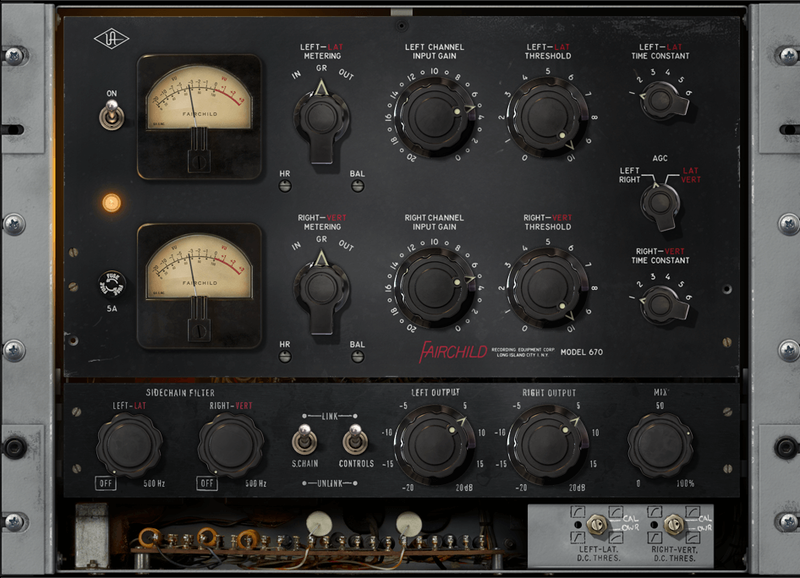Click the Right-Vert Time Constant selector
The image size is (800, 578).
coord(663,305)
